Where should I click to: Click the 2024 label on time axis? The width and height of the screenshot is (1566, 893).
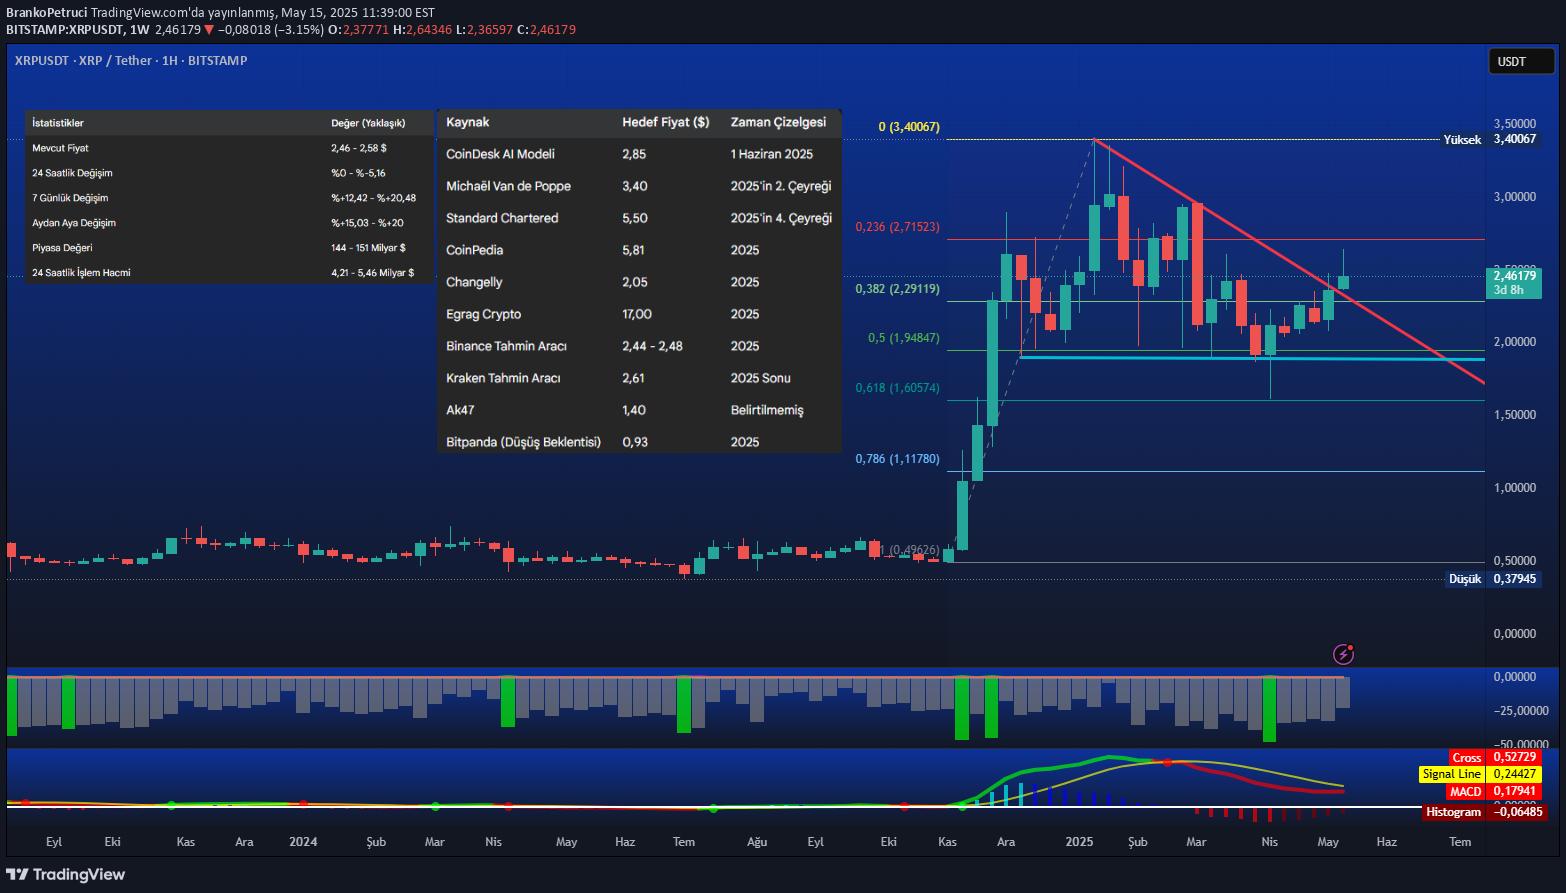tap(303, 842)
